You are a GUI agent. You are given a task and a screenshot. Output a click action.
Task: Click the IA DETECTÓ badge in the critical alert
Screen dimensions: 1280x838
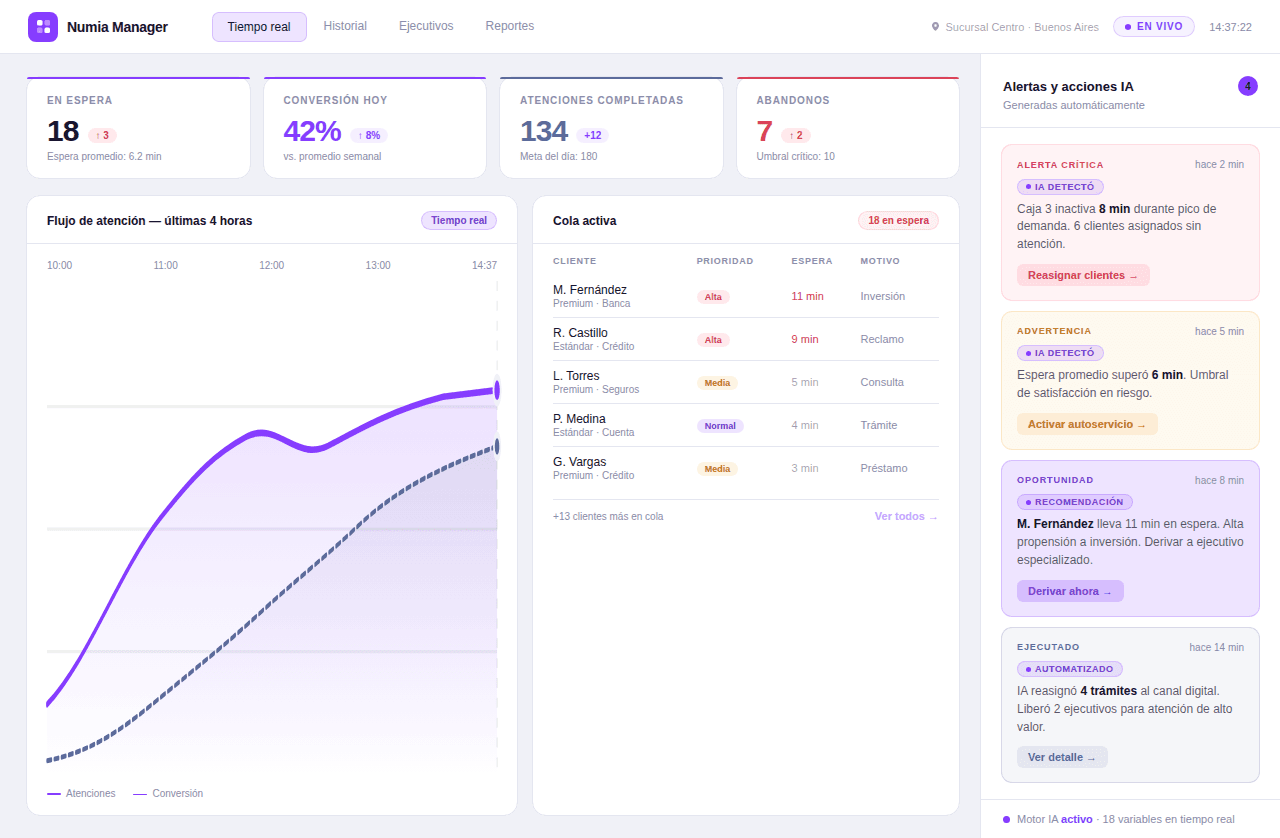(1060, 186)
